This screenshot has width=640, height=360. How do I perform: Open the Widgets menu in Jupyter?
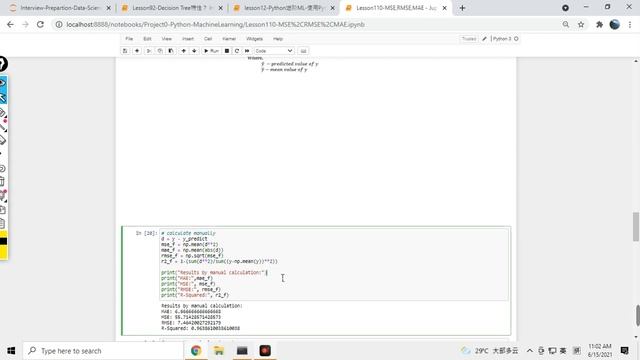coord(254,39)
